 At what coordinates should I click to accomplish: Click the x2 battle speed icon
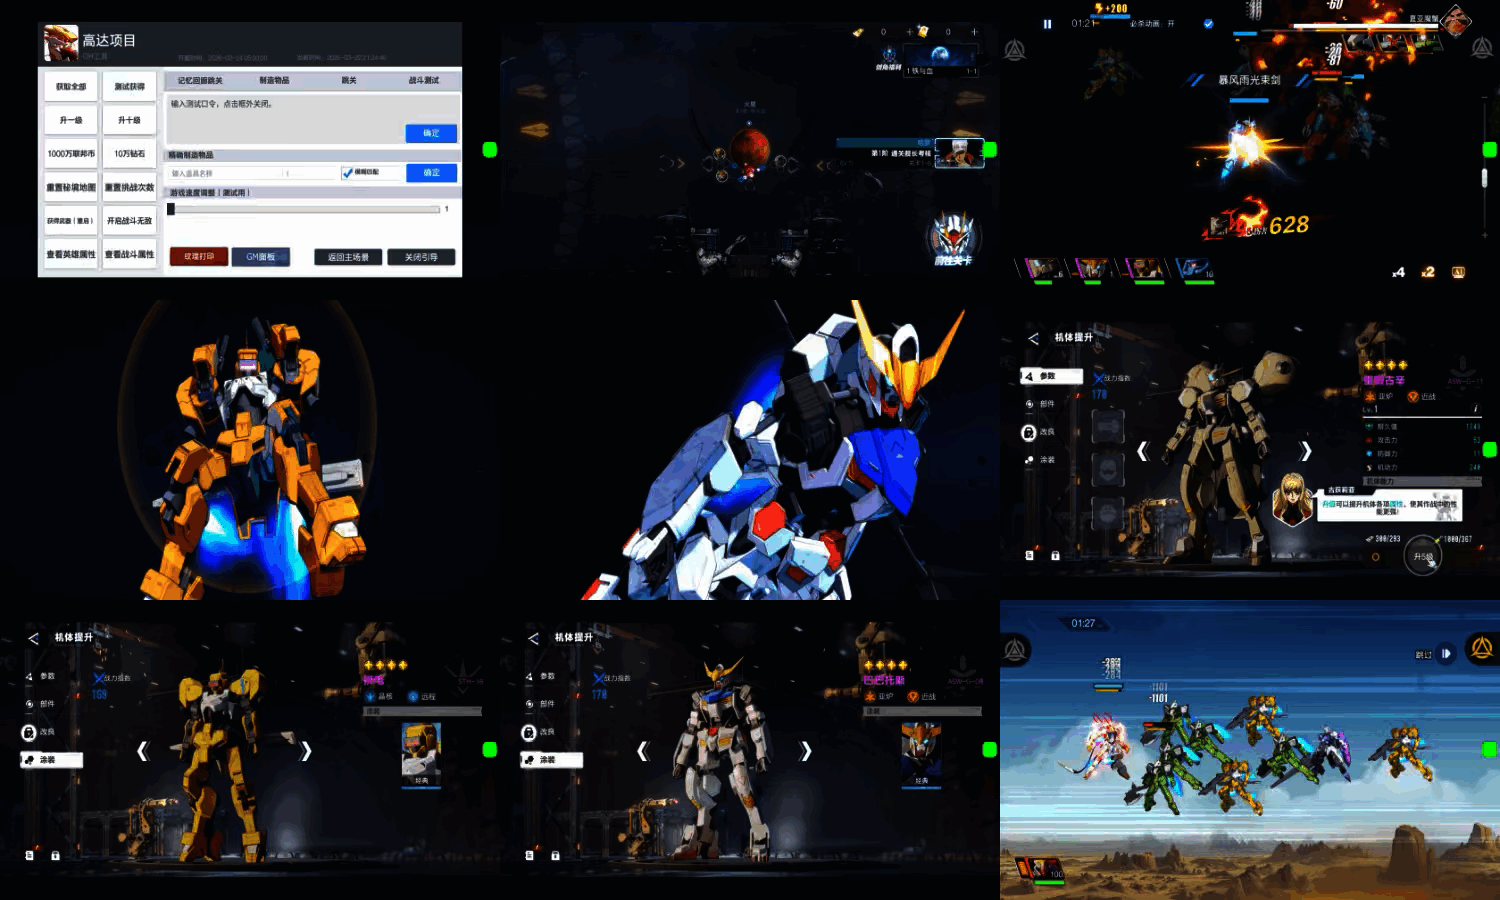click(1428, 272)
